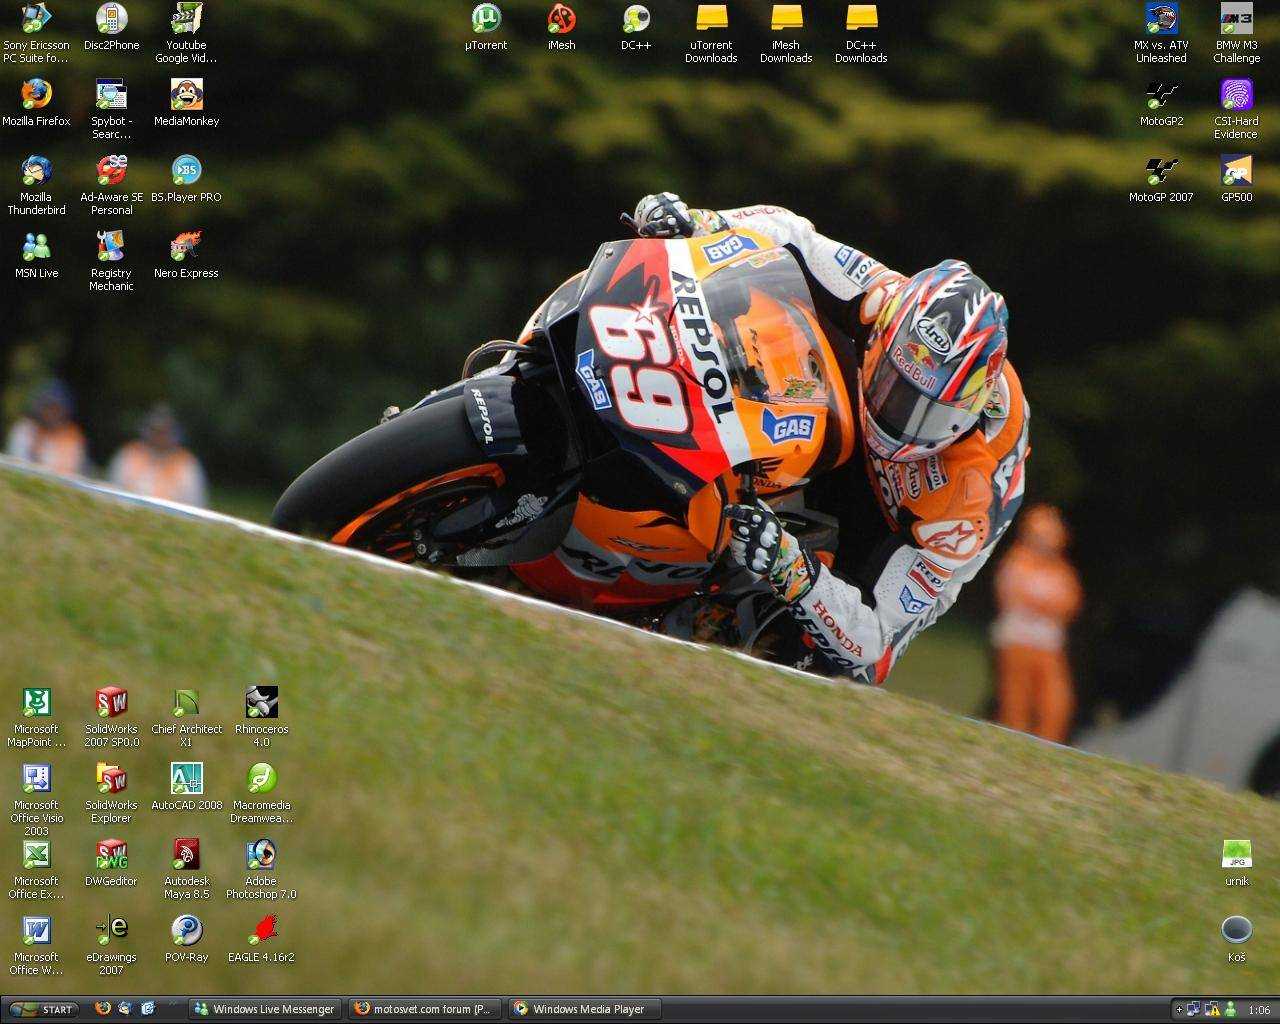Viewport: 1280px width, 1024px height.
Task: Select the GP500 game icon
Action: (x=1236, y=179)
